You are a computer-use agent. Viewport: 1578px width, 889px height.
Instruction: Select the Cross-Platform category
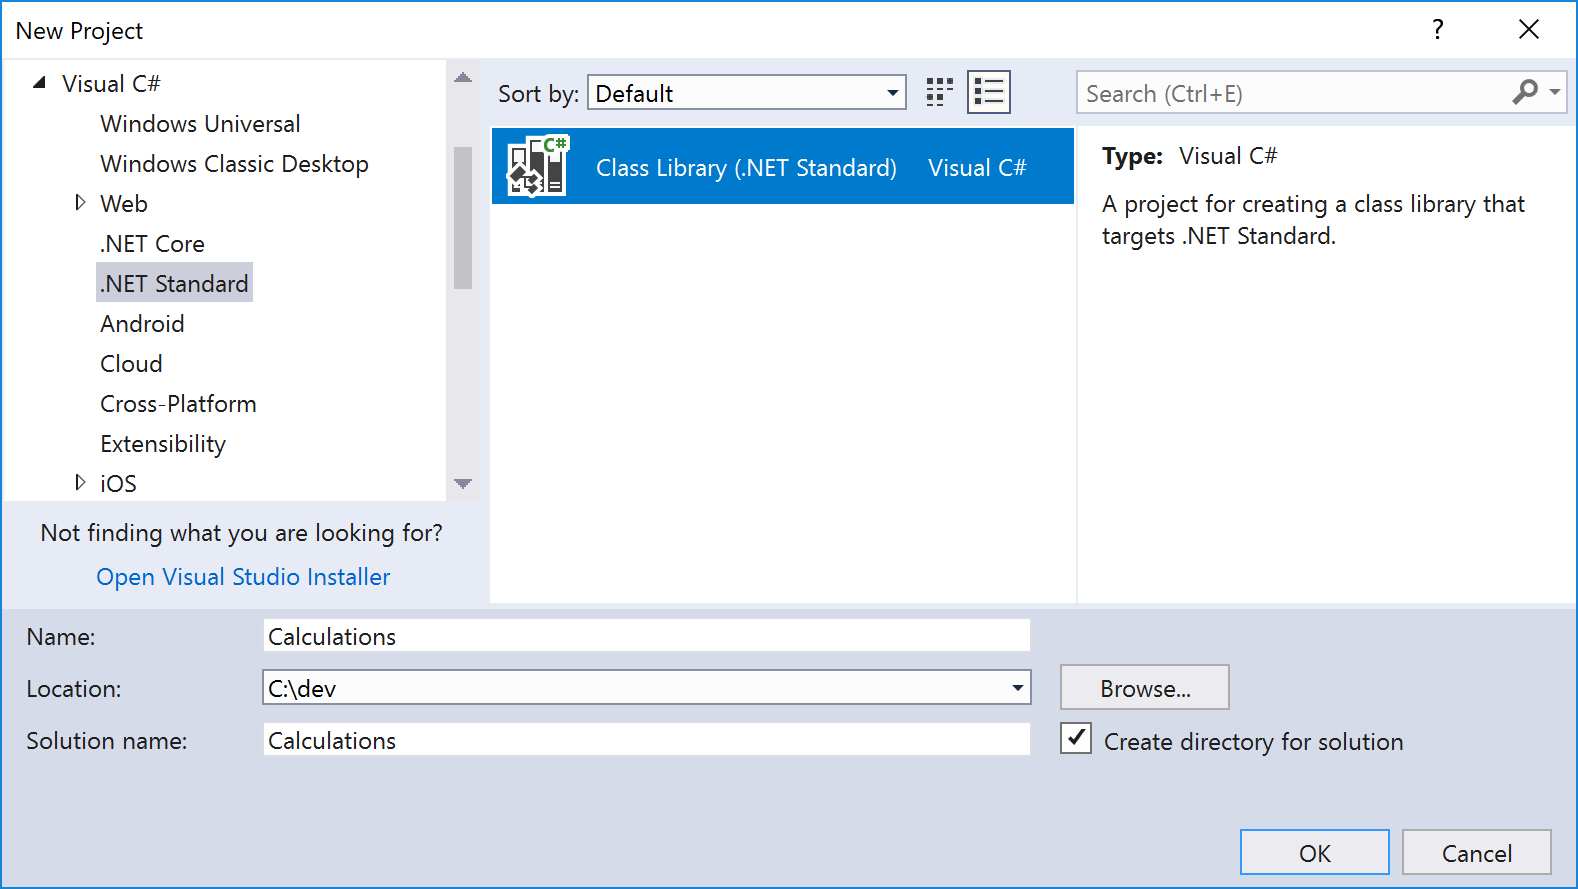pos(178,404)
